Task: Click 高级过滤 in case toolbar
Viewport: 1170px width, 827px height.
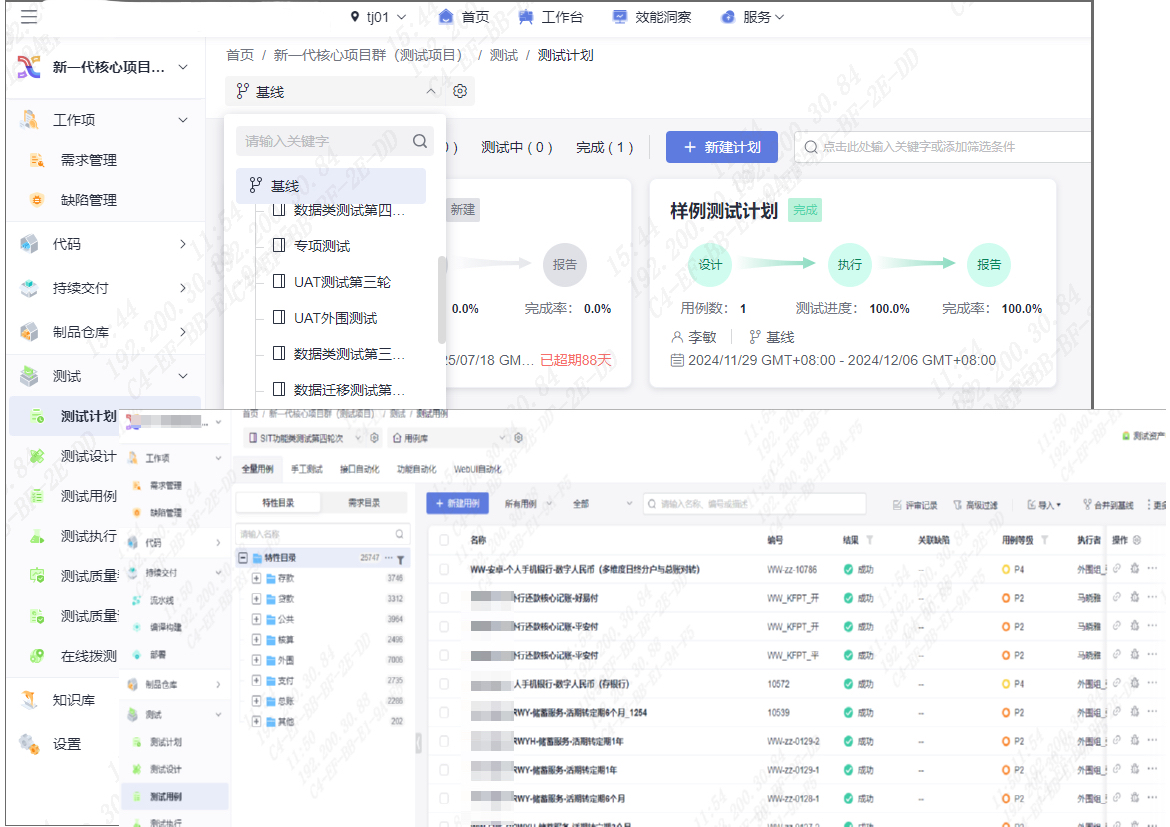Action: click(976, 505)
